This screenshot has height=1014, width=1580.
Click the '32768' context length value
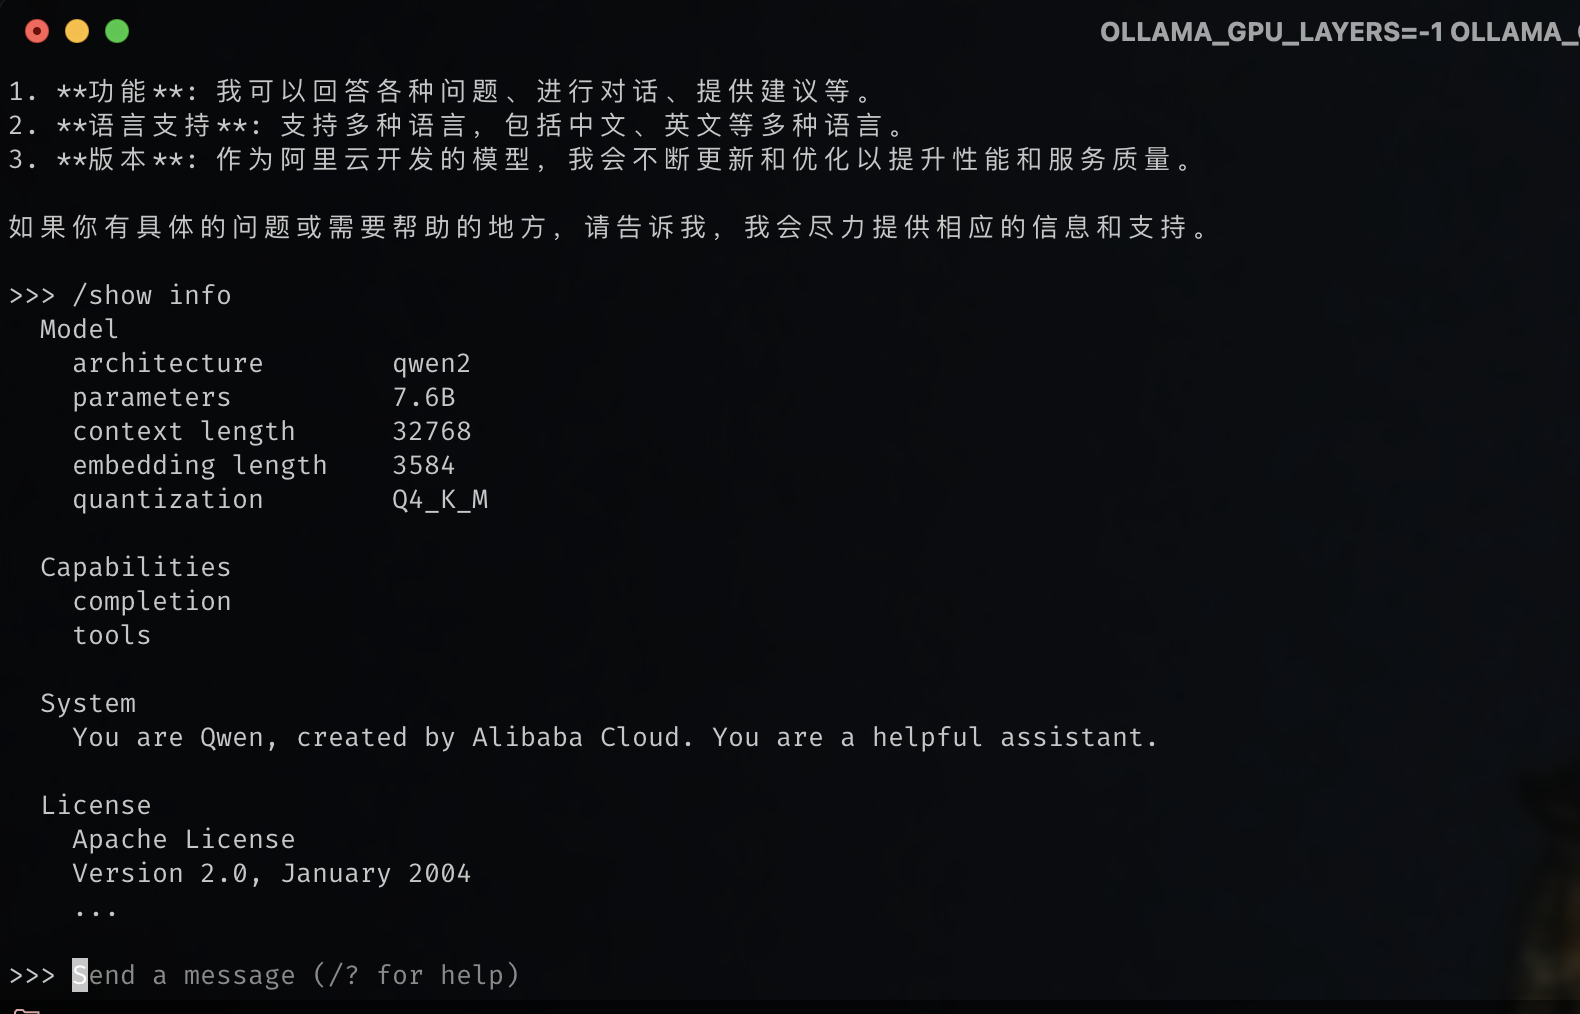pyautogui.click(x=431, y=431)
